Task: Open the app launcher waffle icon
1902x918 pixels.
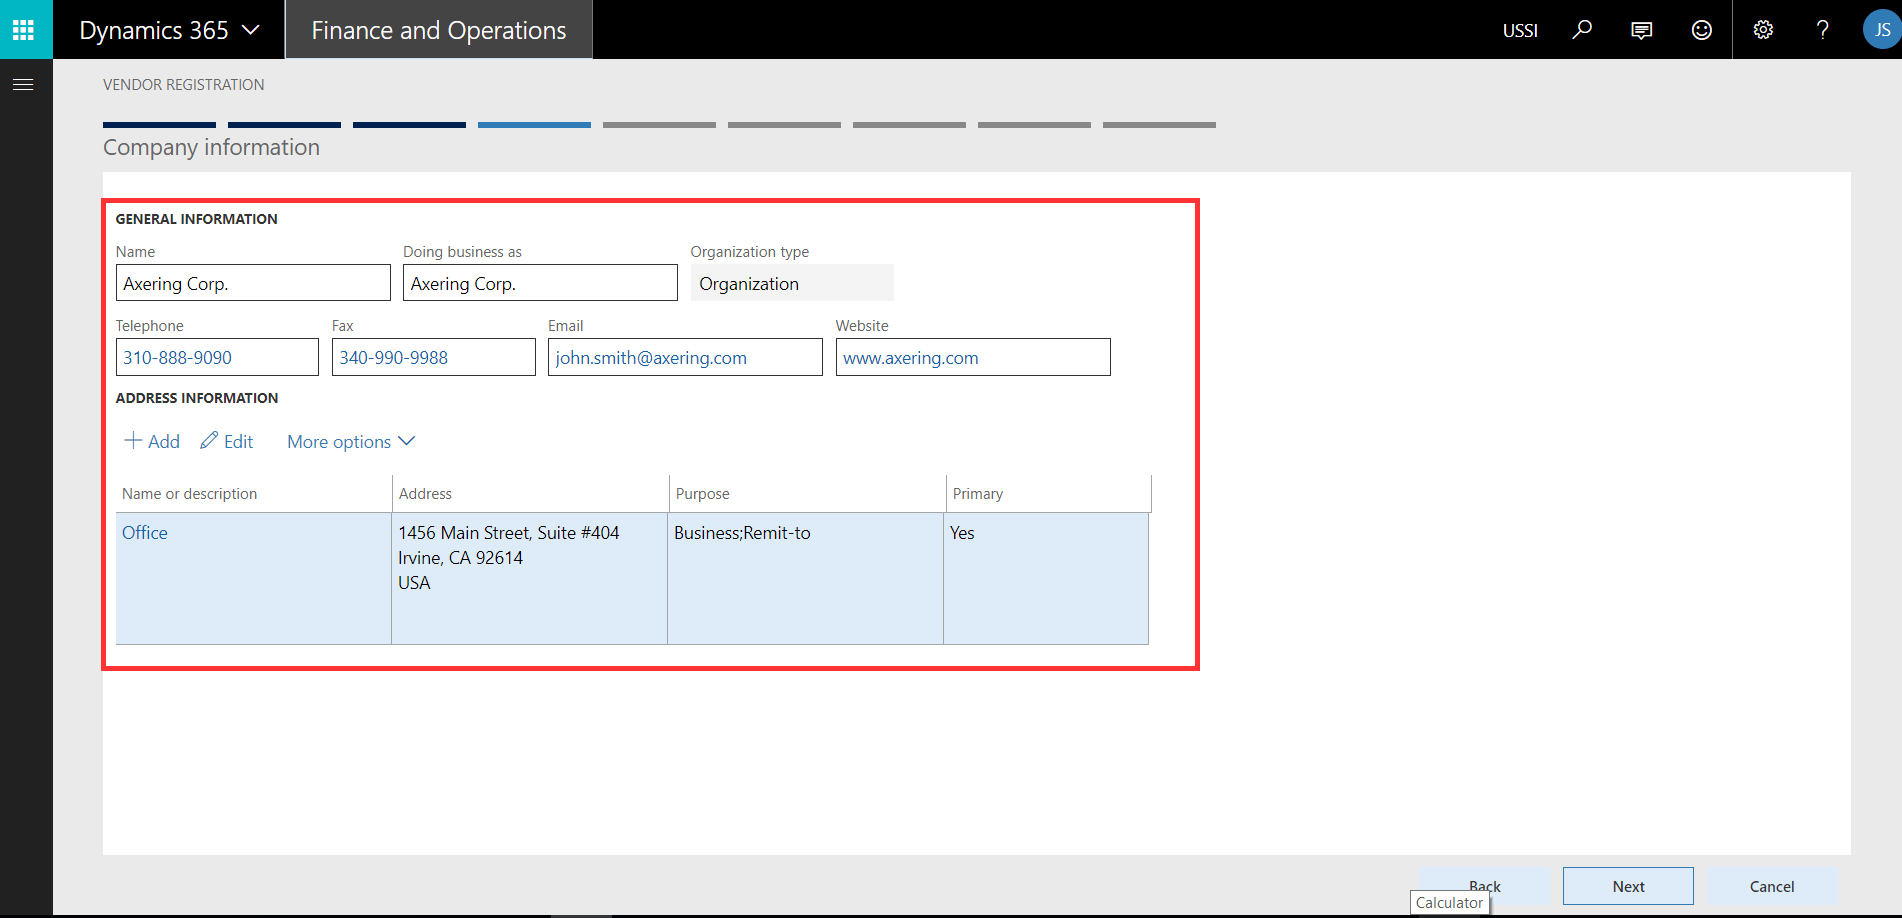Action: (x=24, y=30)
